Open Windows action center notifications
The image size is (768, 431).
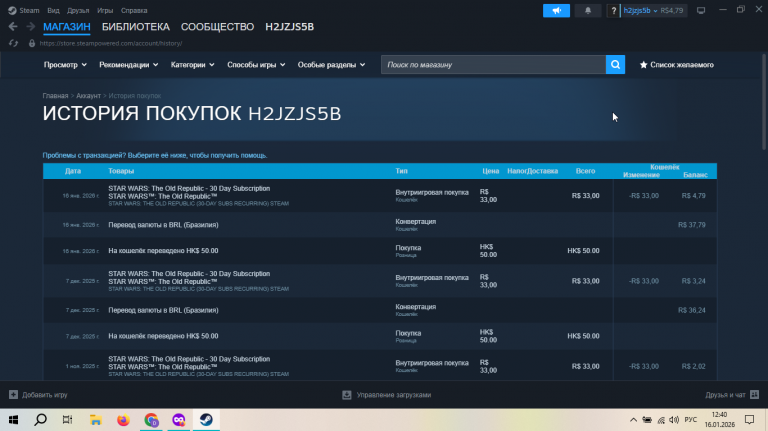pos(749,420)
